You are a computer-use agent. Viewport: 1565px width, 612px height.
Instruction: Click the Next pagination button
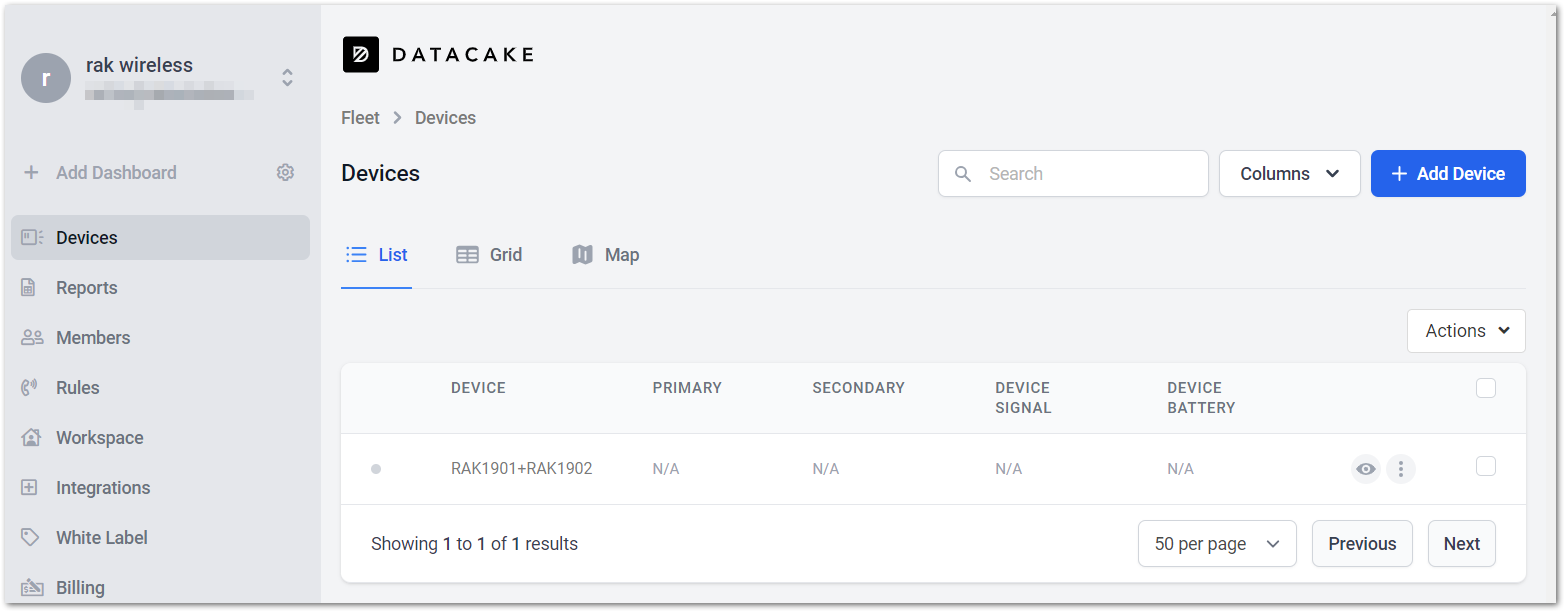click(x=1462, y=544)
